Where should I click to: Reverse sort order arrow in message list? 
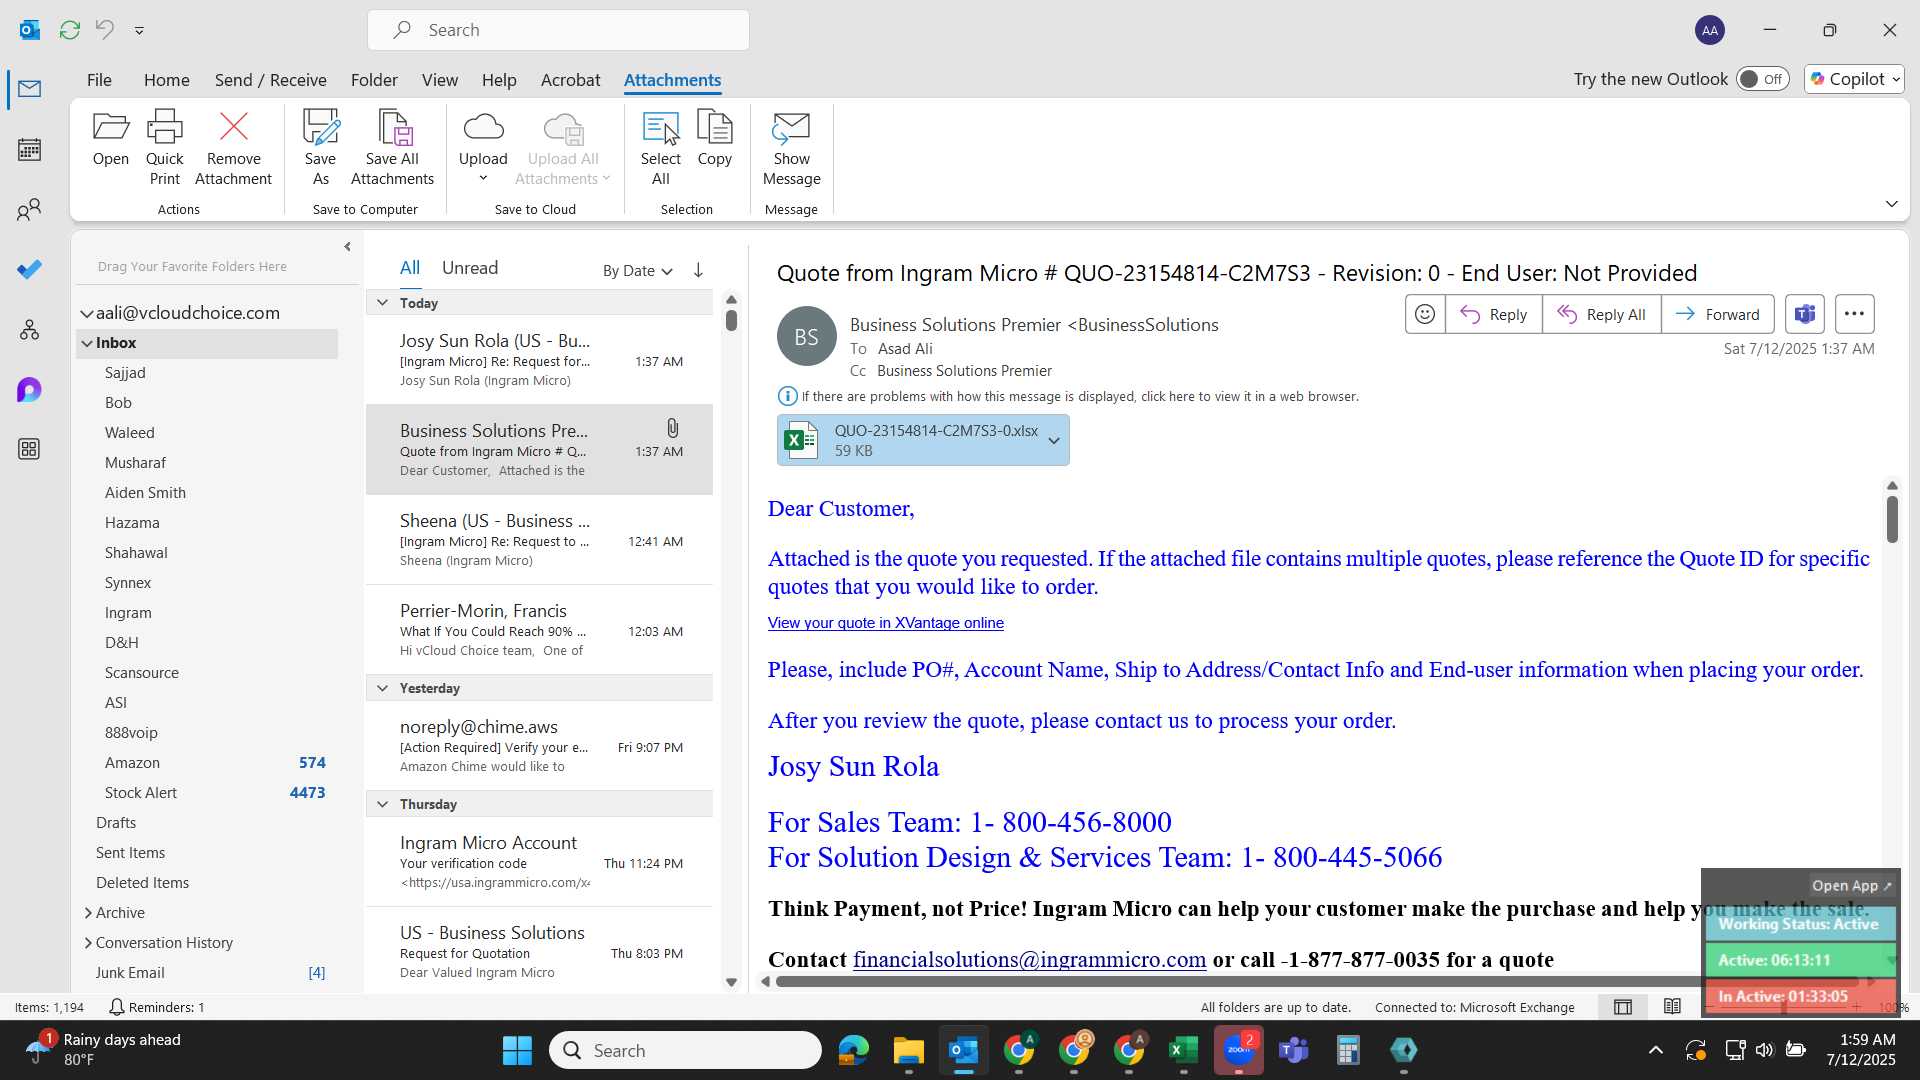[698, 270]
